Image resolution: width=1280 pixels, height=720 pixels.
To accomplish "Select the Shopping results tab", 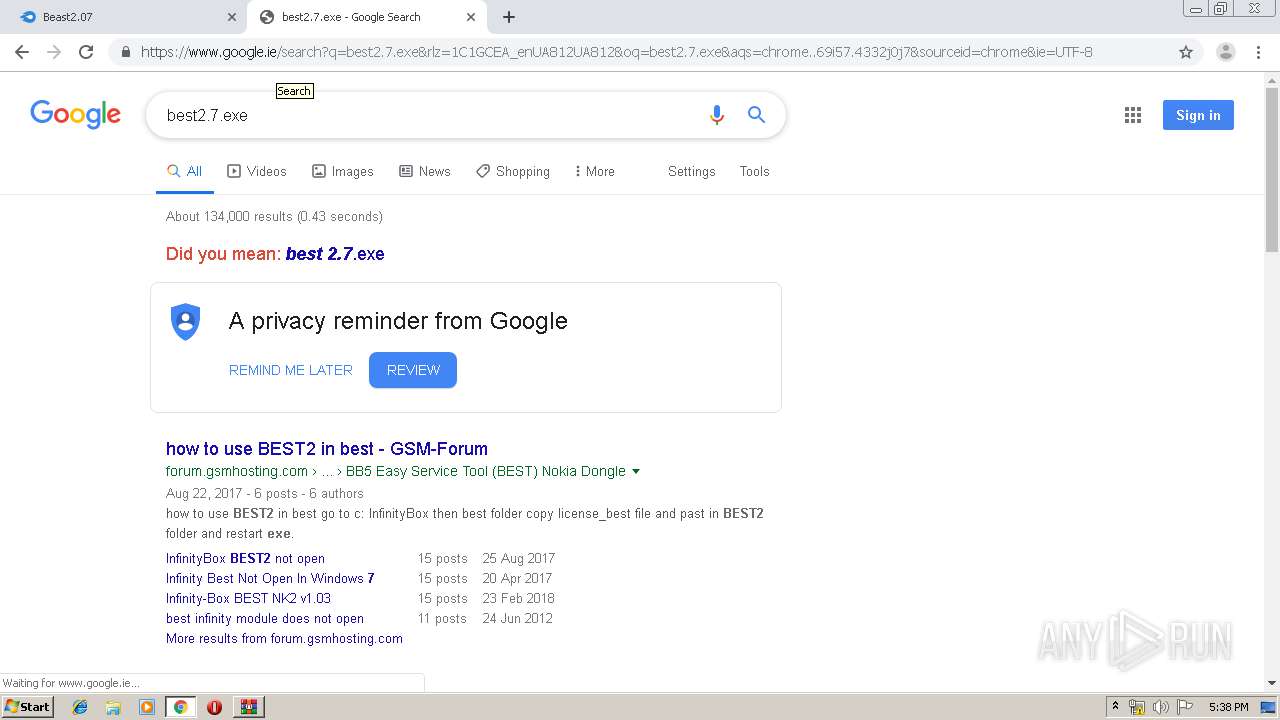I will [x=513, y=172].
